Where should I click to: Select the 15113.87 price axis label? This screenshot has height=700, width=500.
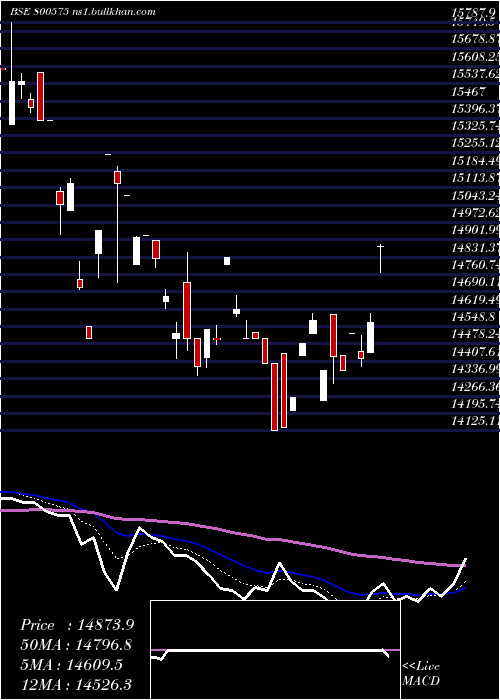point(475,178)
